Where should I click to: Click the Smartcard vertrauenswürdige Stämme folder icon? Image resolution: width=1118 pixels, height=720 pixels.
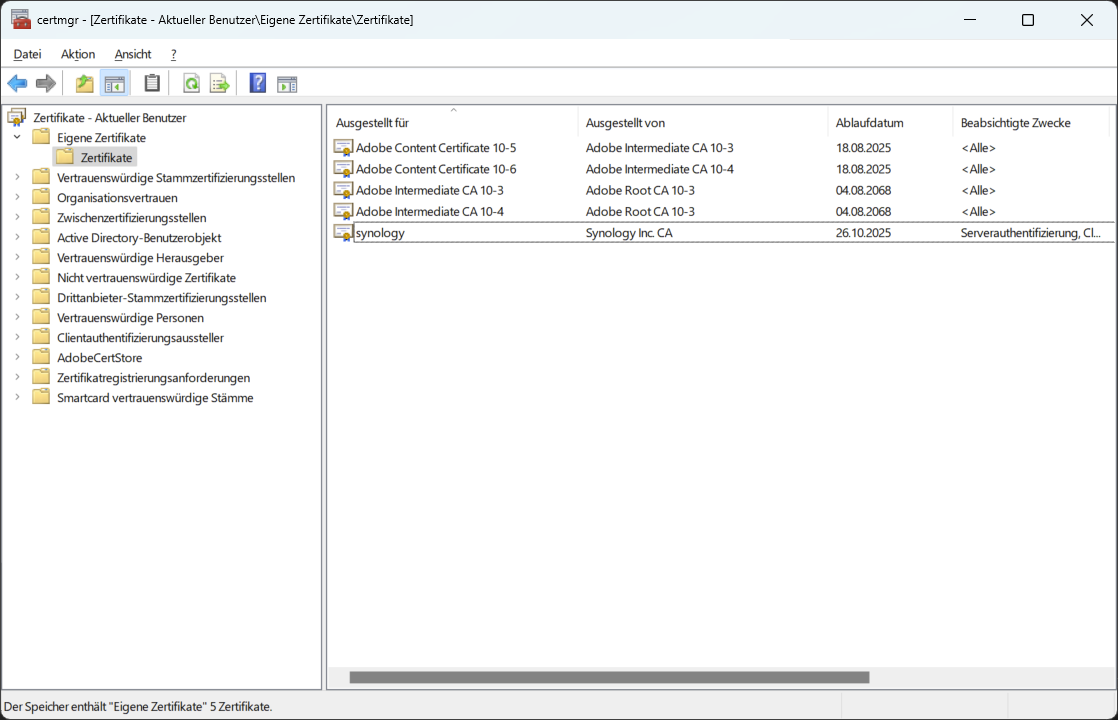click(x=41, y=397)
